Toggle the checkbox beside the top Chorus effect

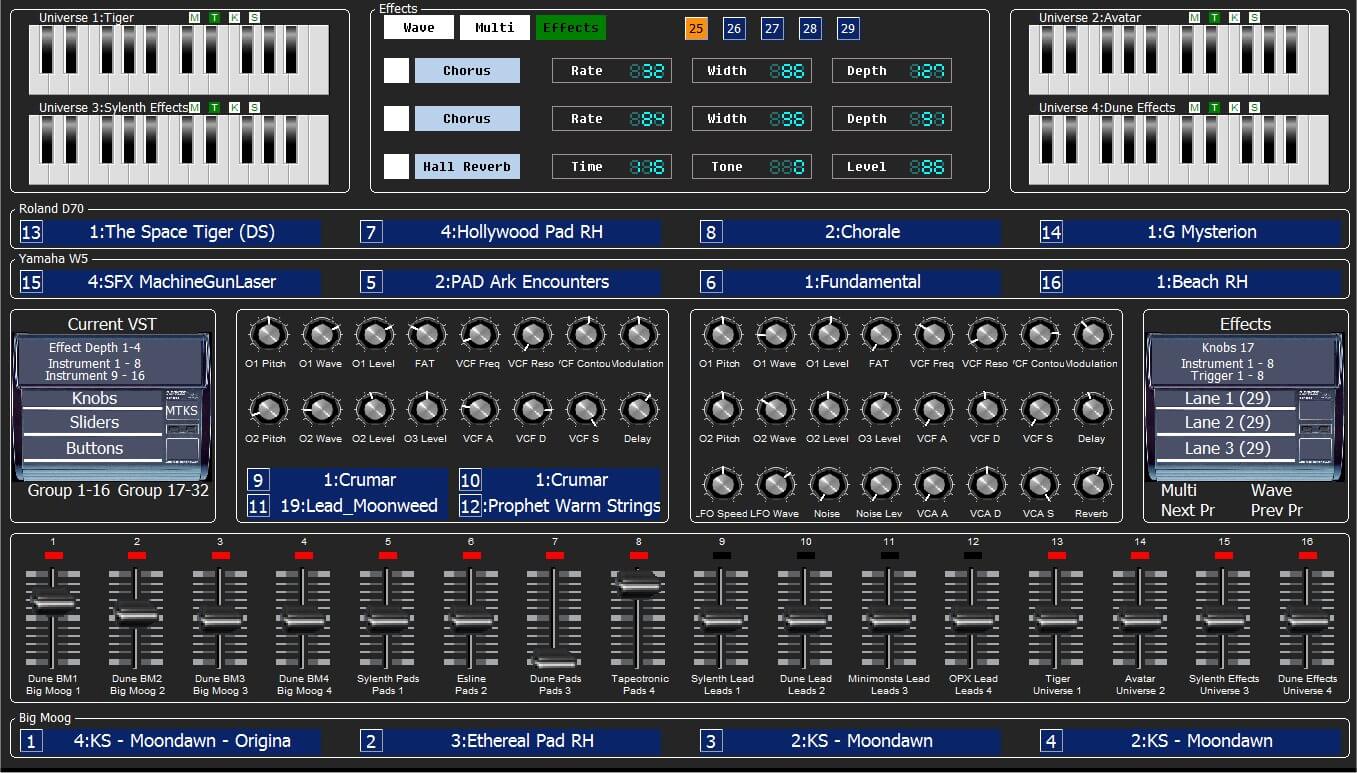click(397, 70)
